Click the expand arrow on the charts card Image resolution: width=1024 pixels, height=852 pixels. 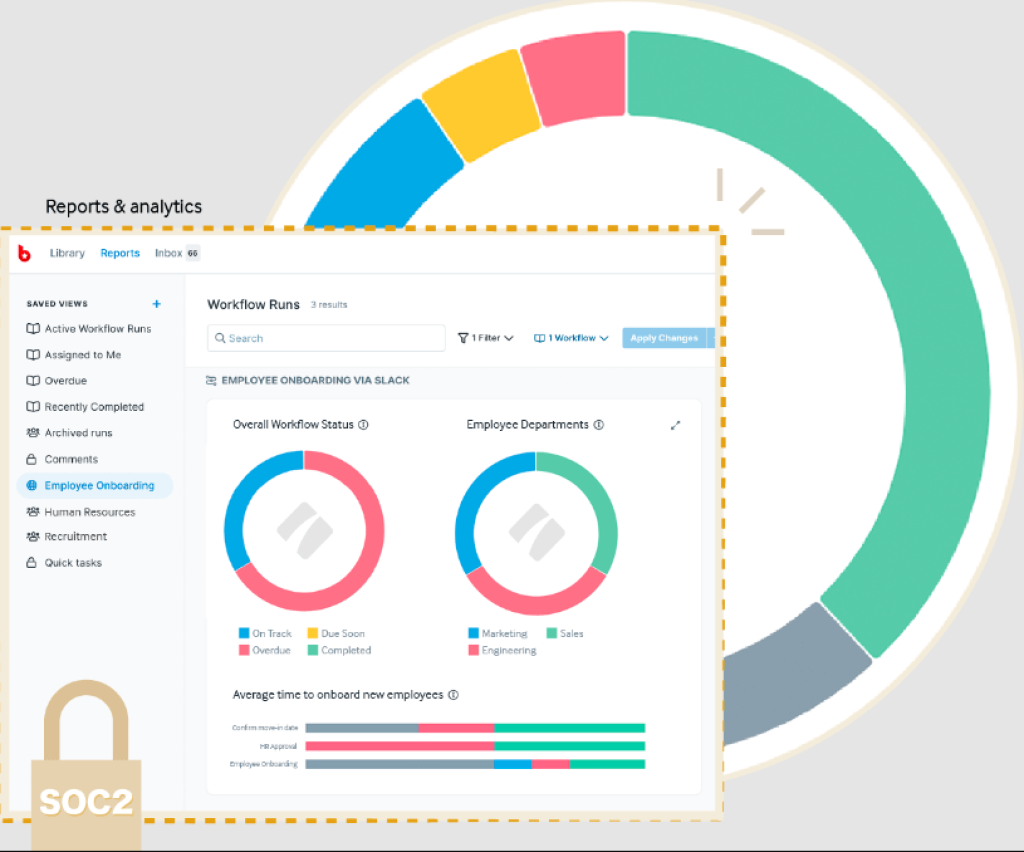pyautogui.click(x=675, y=424)
